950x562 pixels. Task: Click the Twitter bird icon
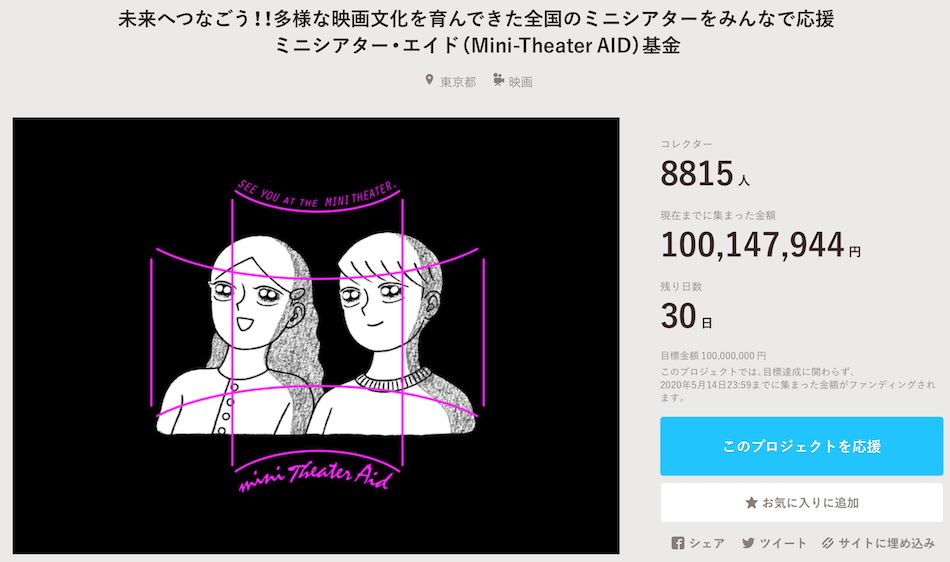pos(748,543)
